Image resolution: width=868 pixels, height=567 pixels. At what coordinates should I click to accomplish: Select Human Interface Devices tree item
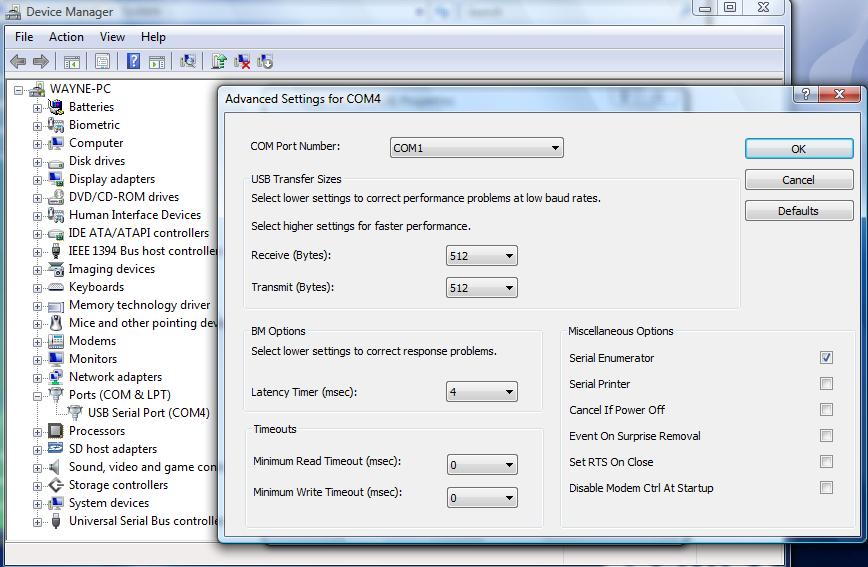(135, 215)
